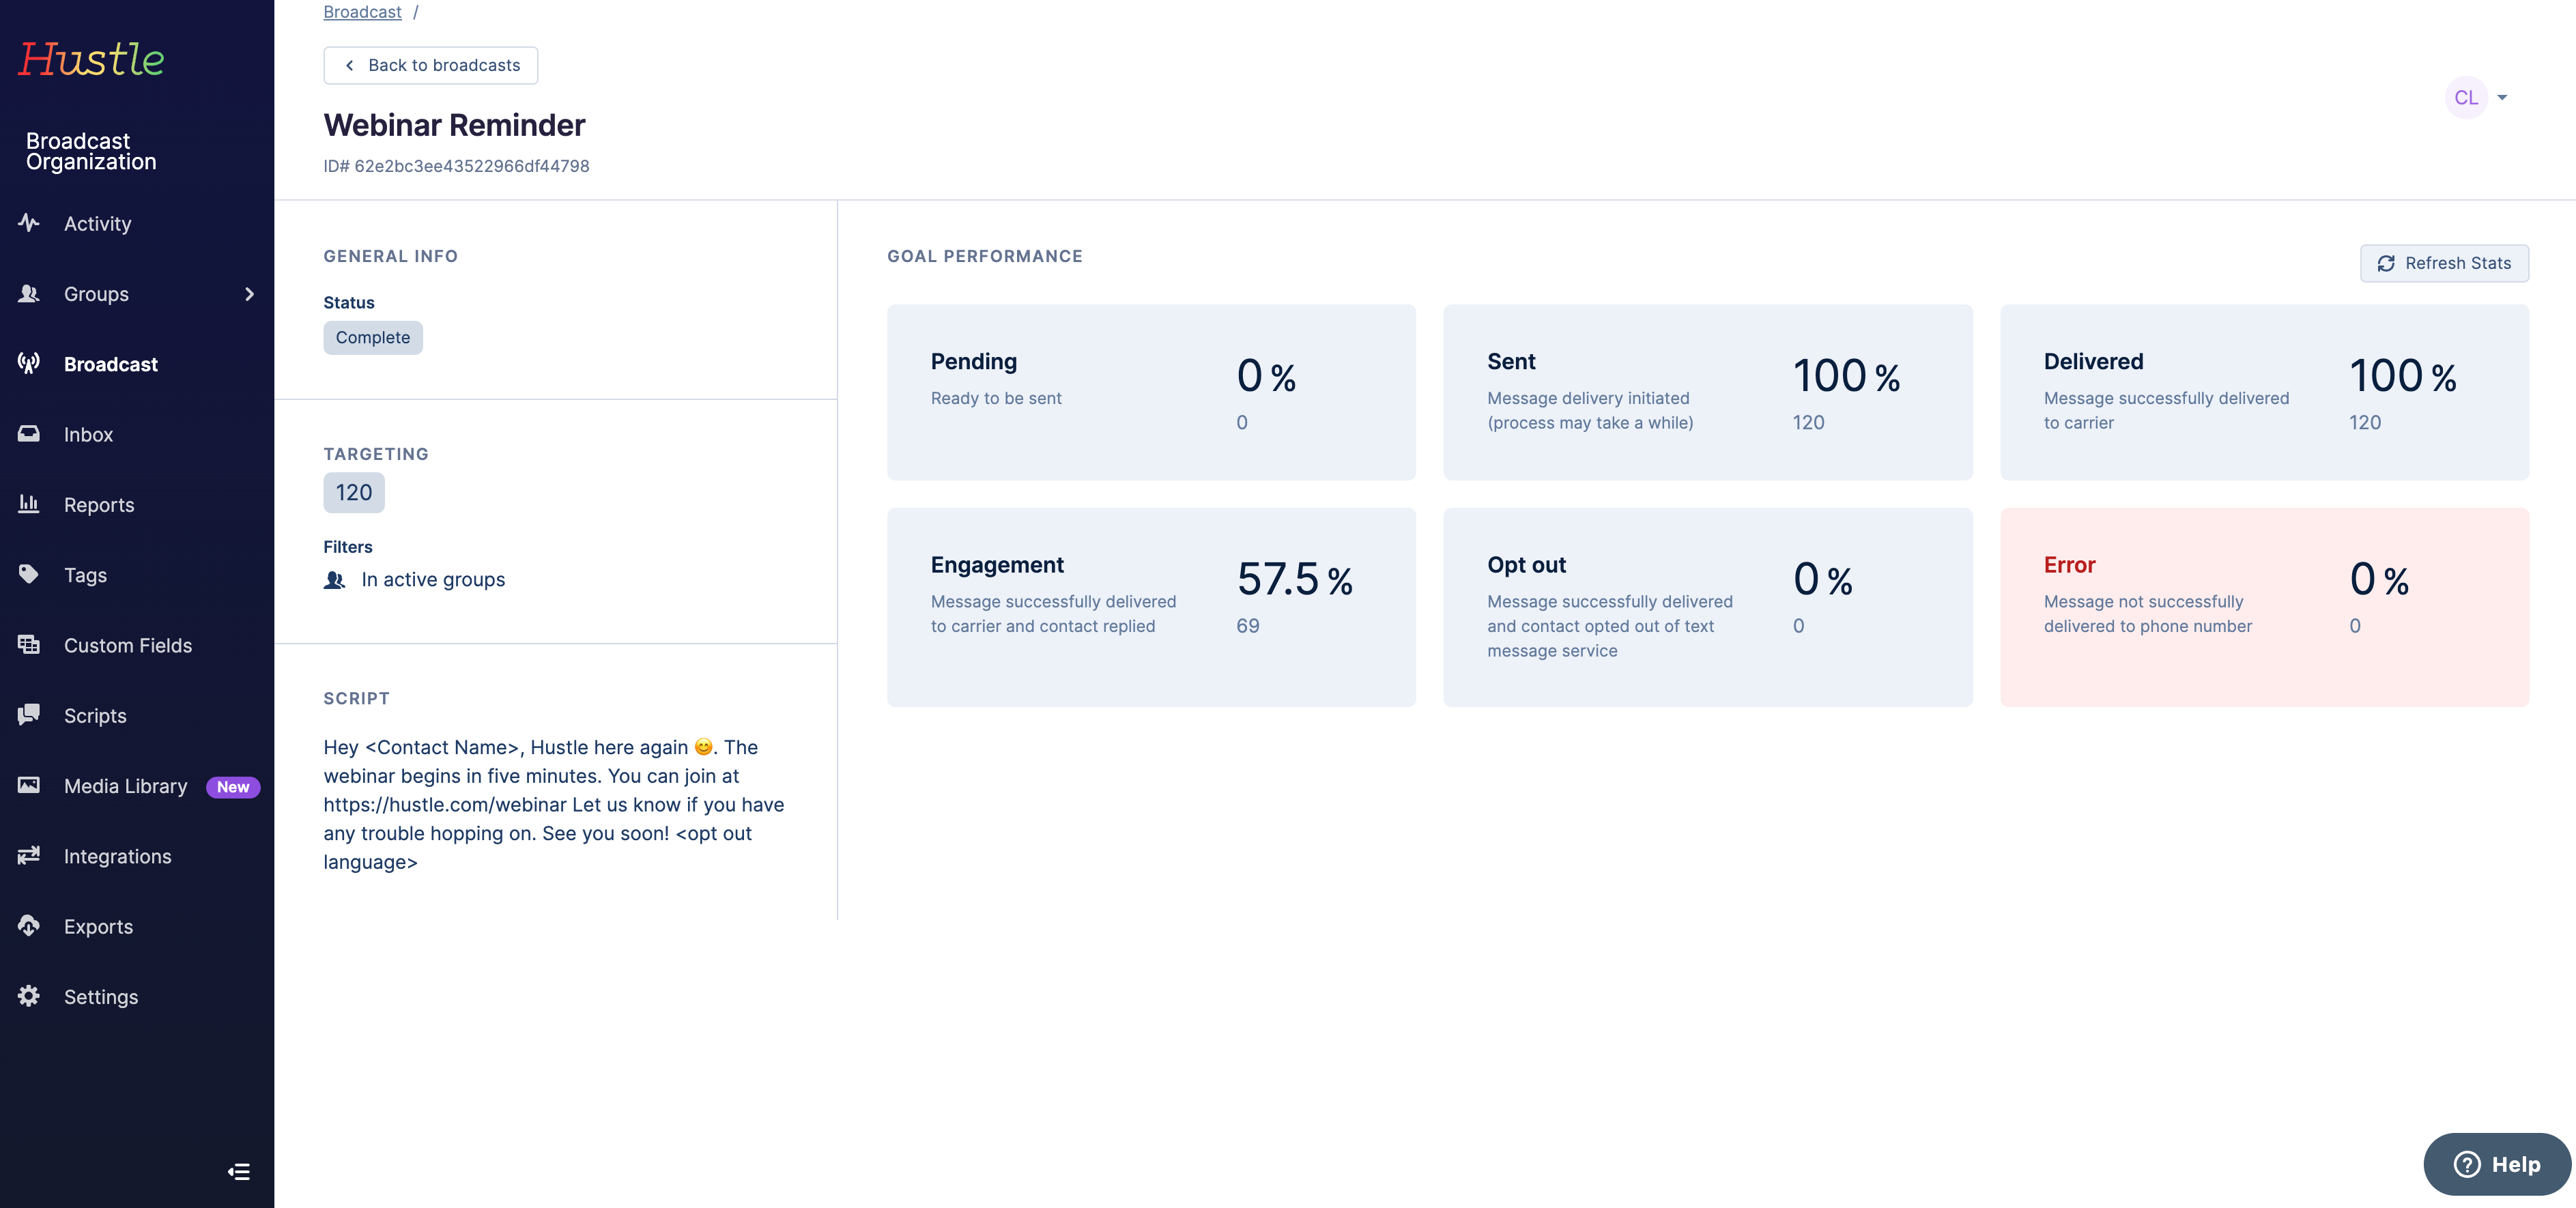Click the Integrations arrows icon
The height and width of the screenshot is (1208, 2576).
tap(29, 855)
